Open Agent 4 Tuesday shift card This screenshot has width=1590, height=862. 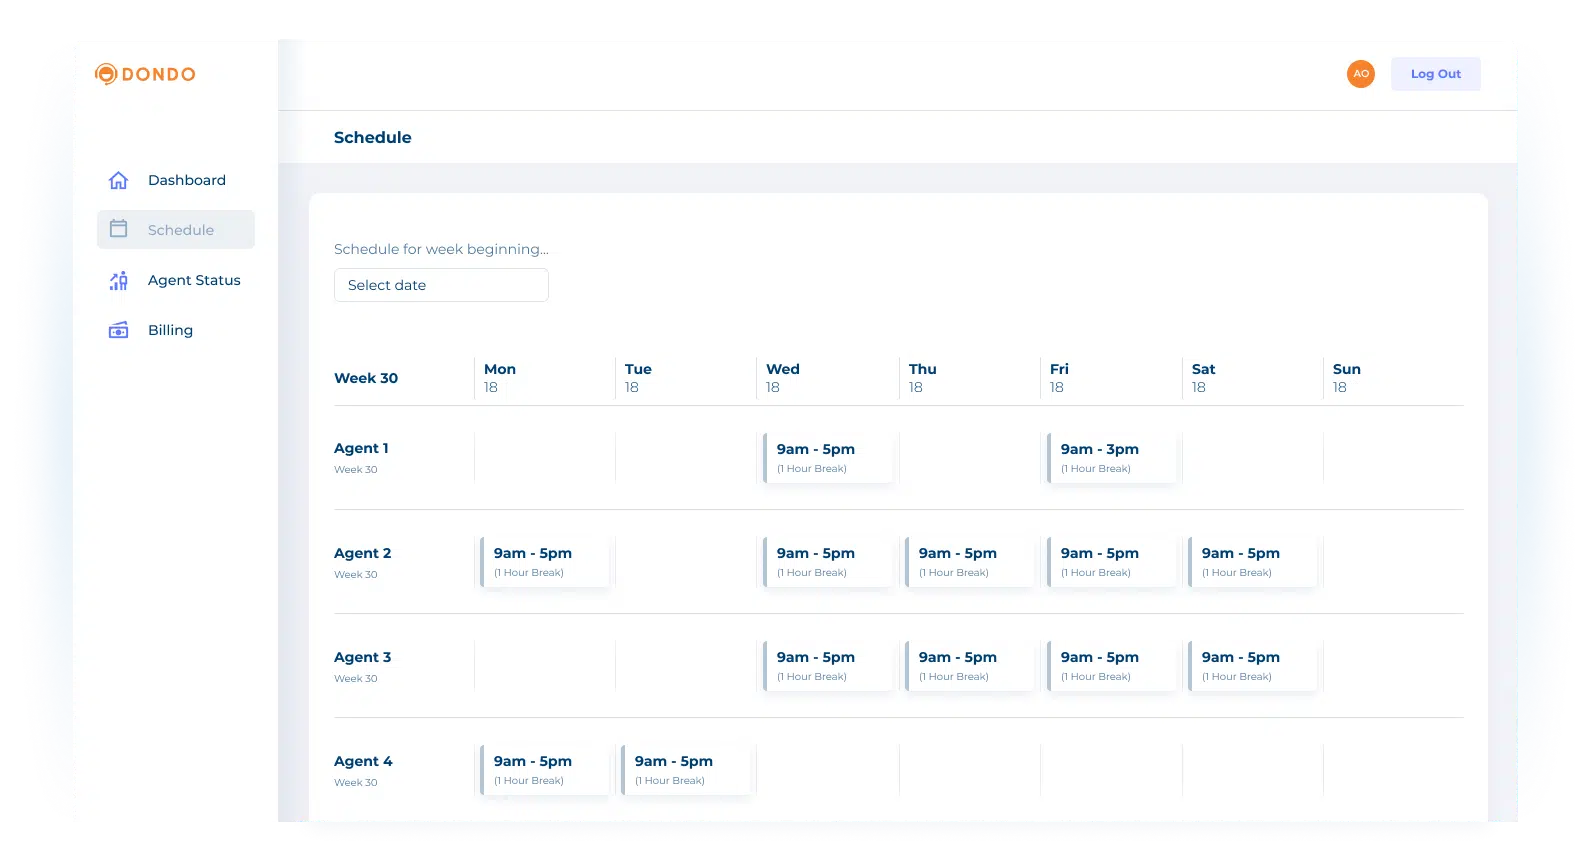(686, 770)
